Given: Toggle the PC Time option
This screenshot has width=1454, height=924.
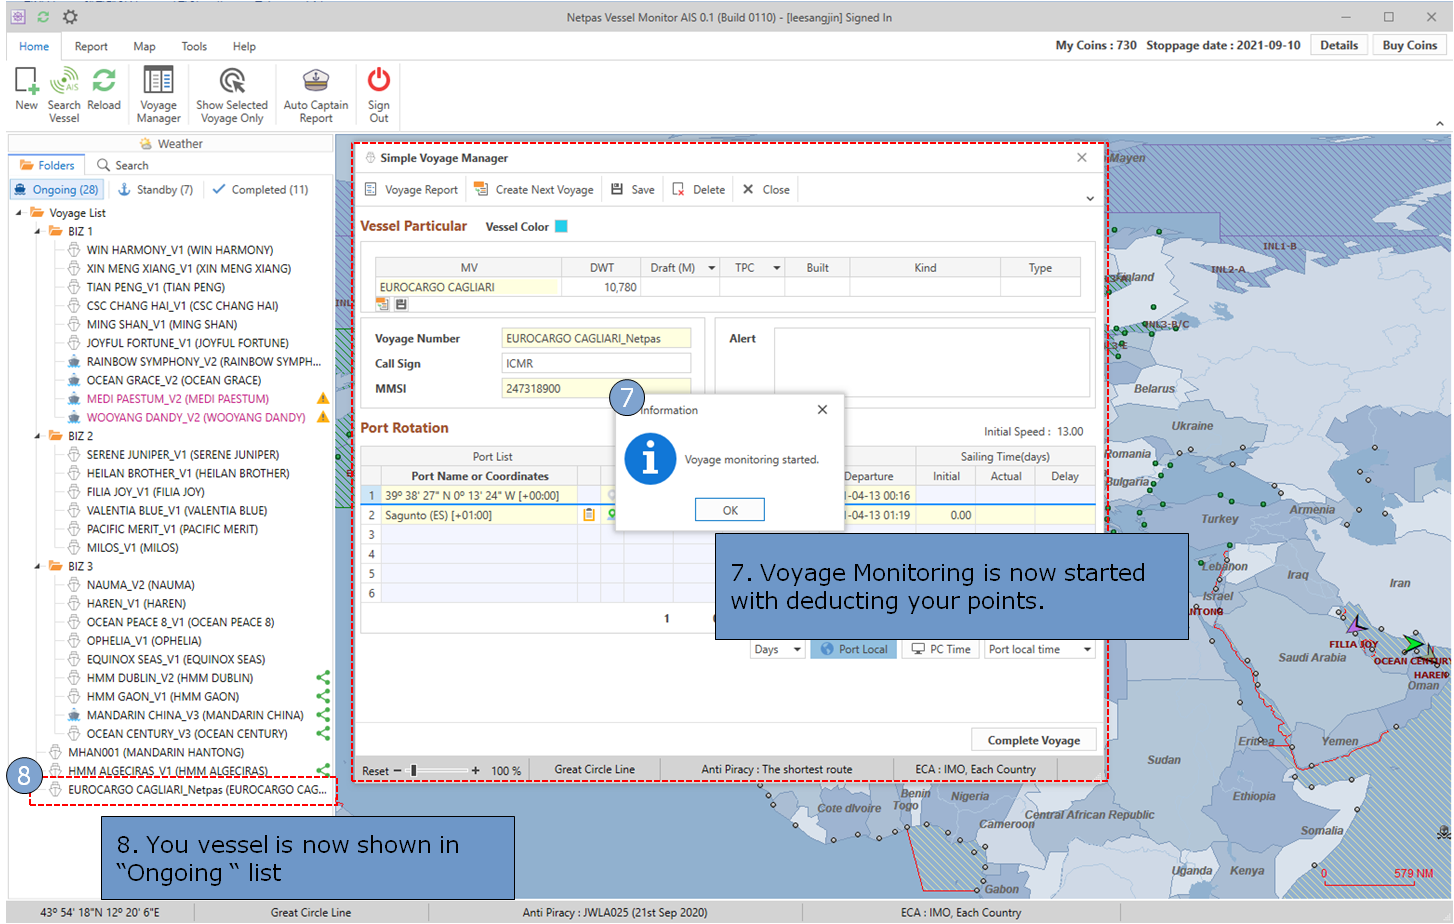Looking at the screenshot, I should click(x=940, y=649).
